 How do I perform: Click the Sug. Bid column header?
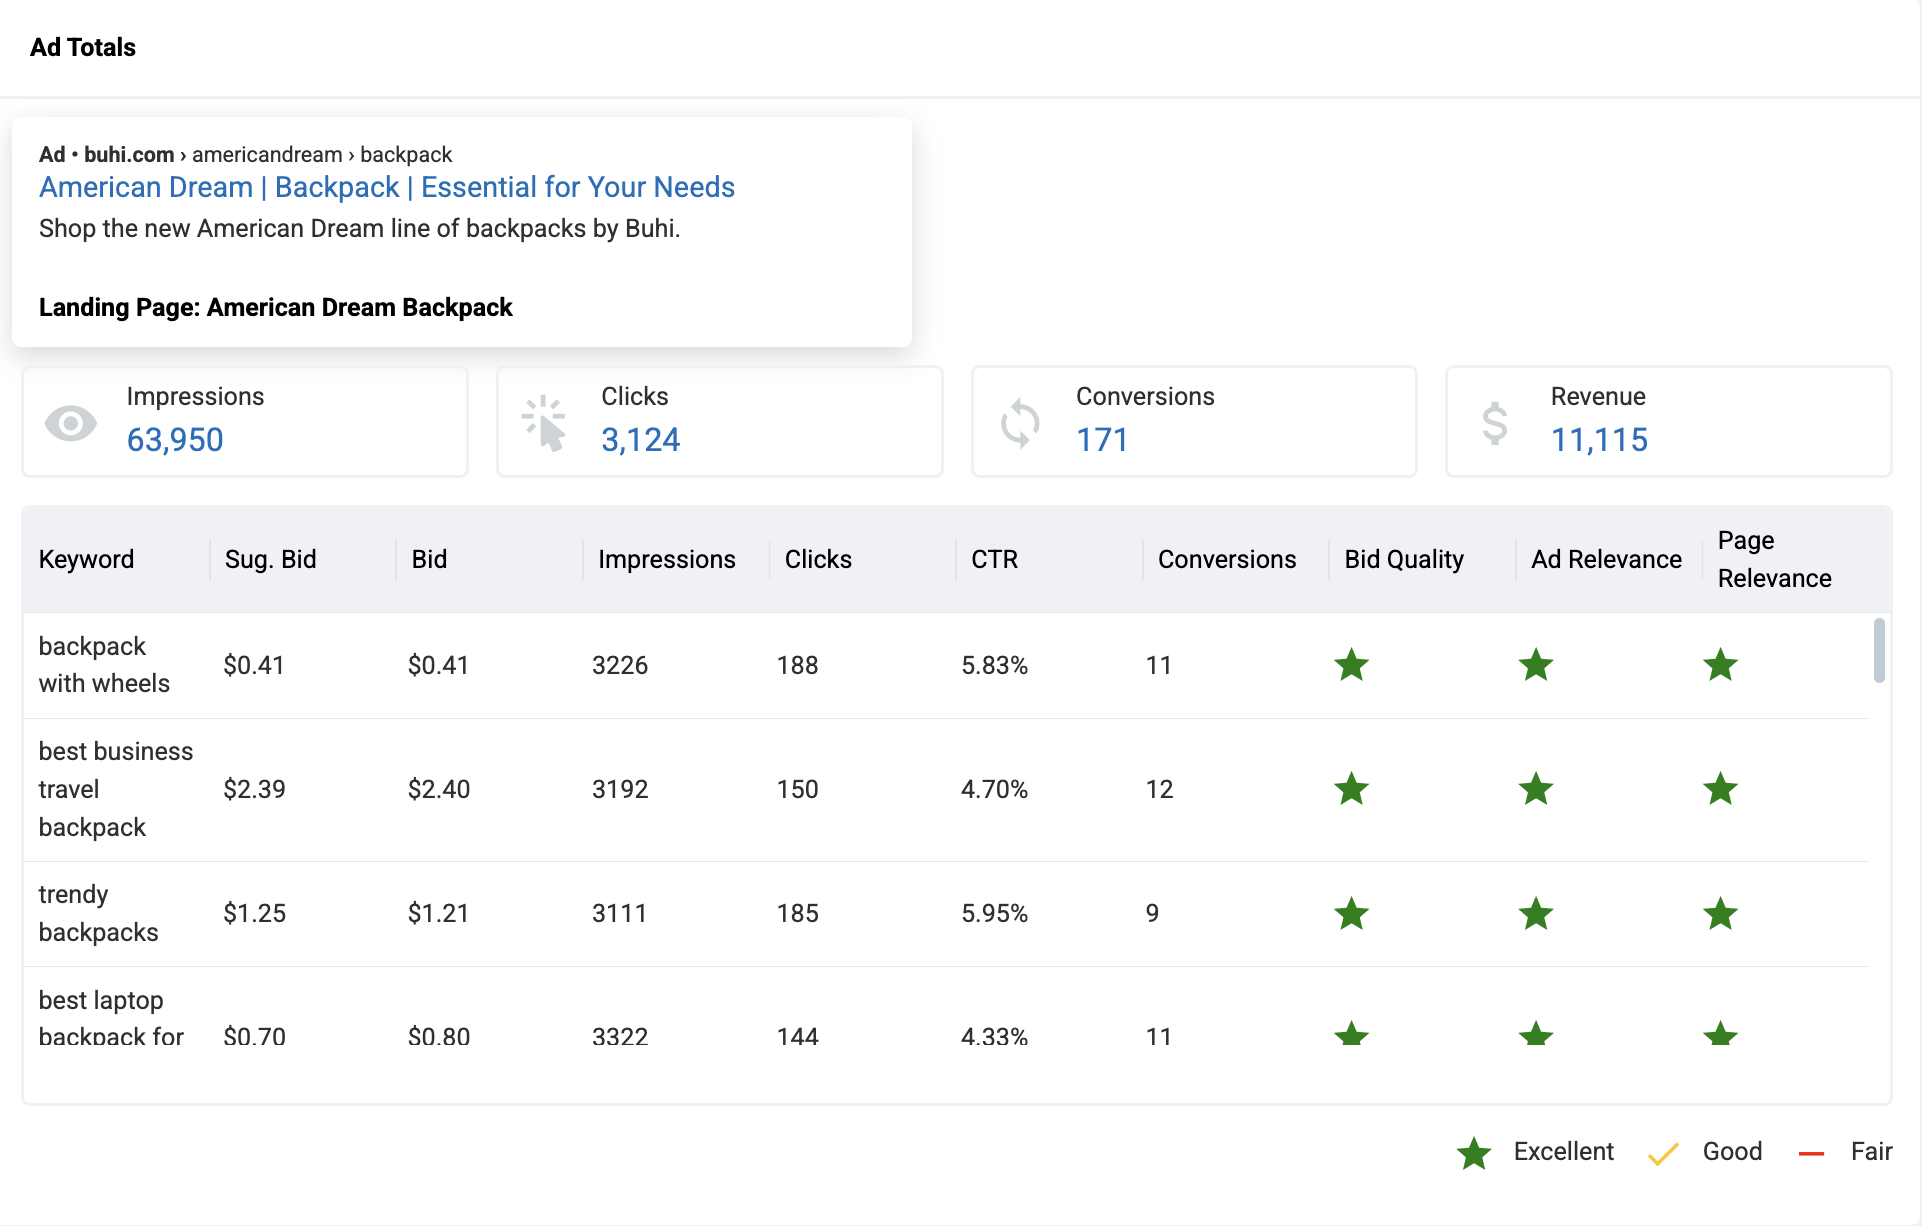point(270,559)
